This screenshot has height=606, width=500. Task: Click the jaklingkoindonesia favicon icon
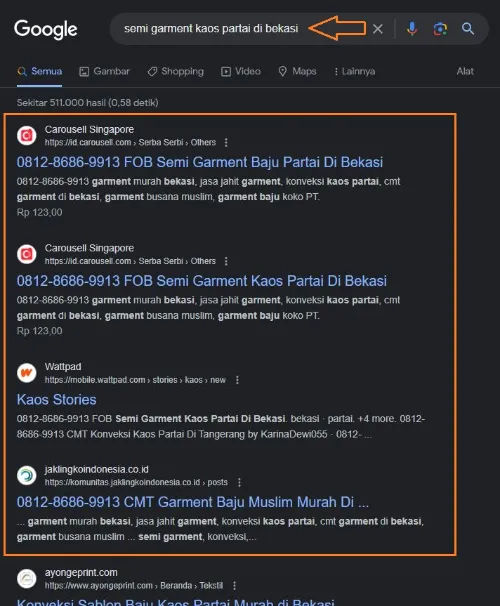click(x=27, y=475)
